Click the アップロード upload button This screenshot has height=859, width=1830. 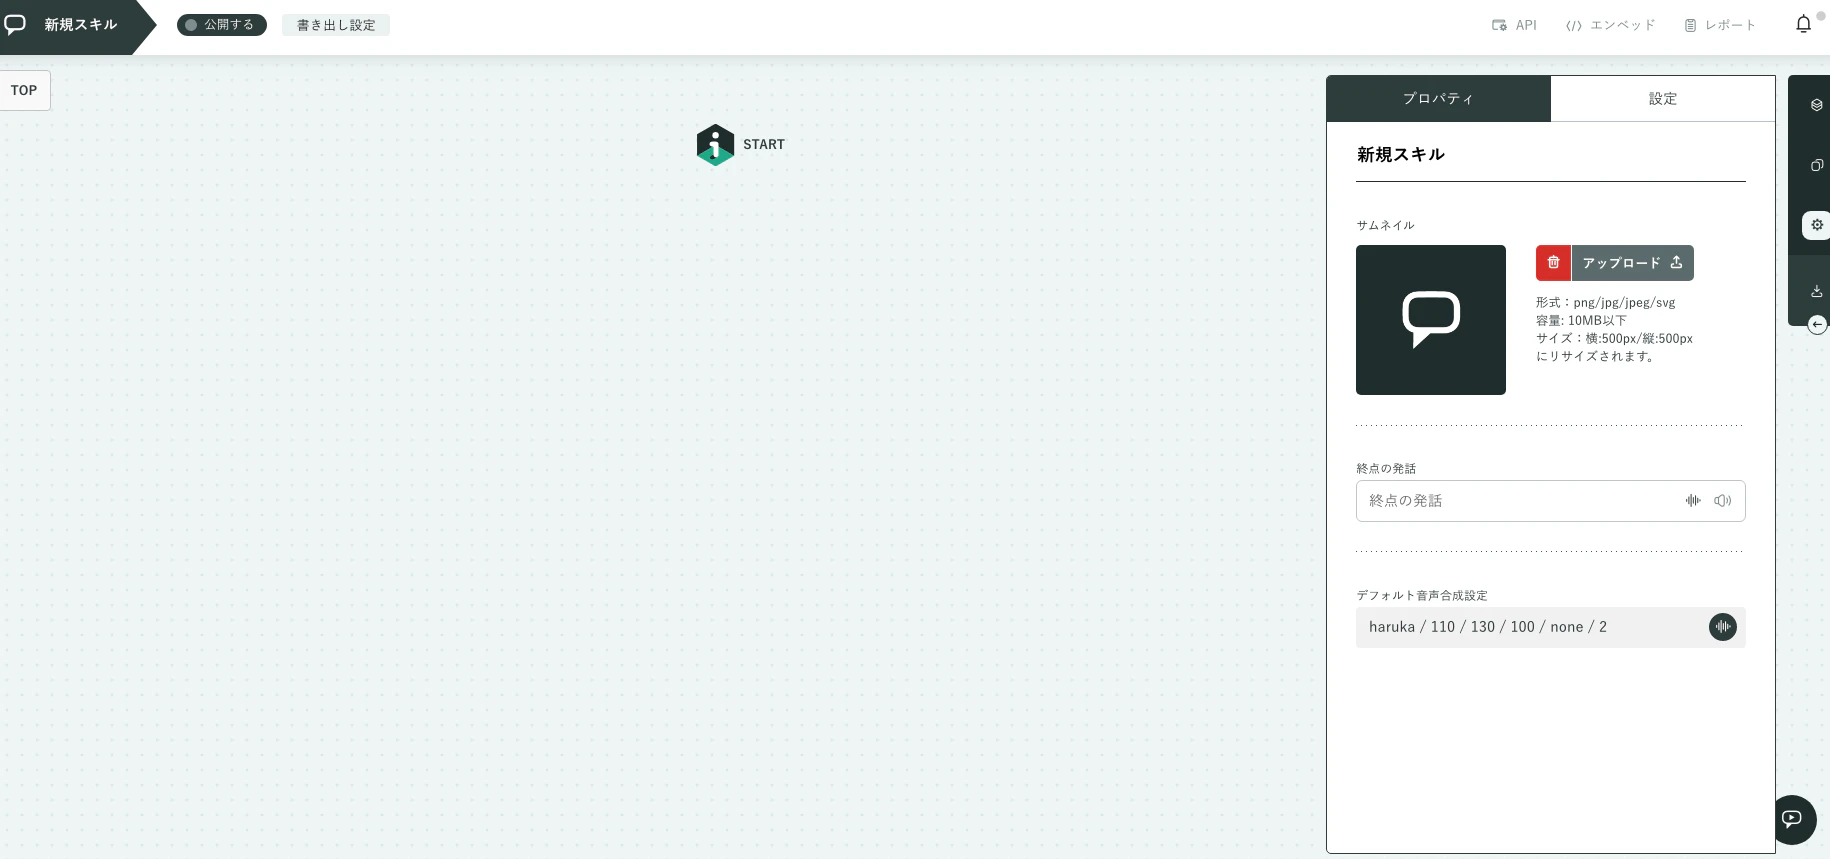pos(1632,262)
